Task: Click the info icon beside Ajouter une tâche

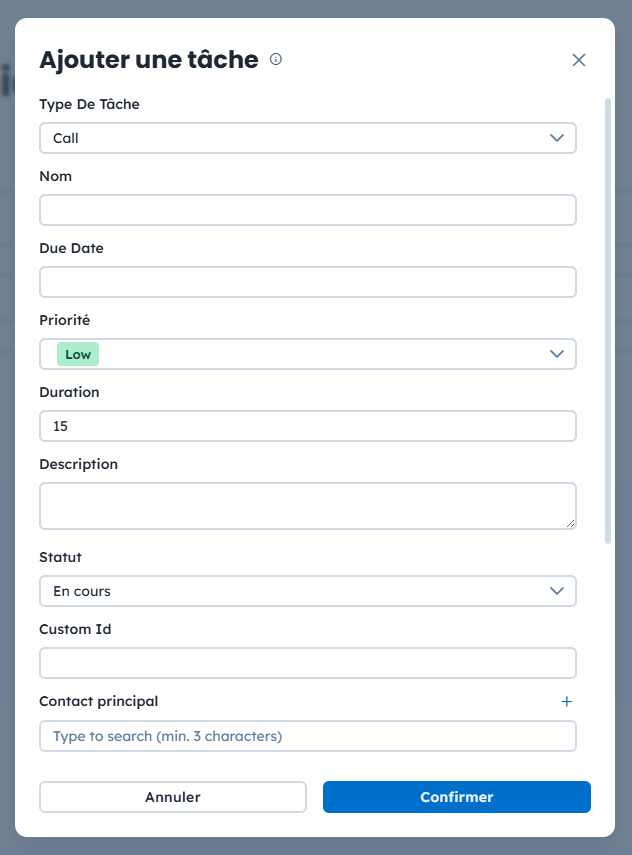Action: coord(276,59)
